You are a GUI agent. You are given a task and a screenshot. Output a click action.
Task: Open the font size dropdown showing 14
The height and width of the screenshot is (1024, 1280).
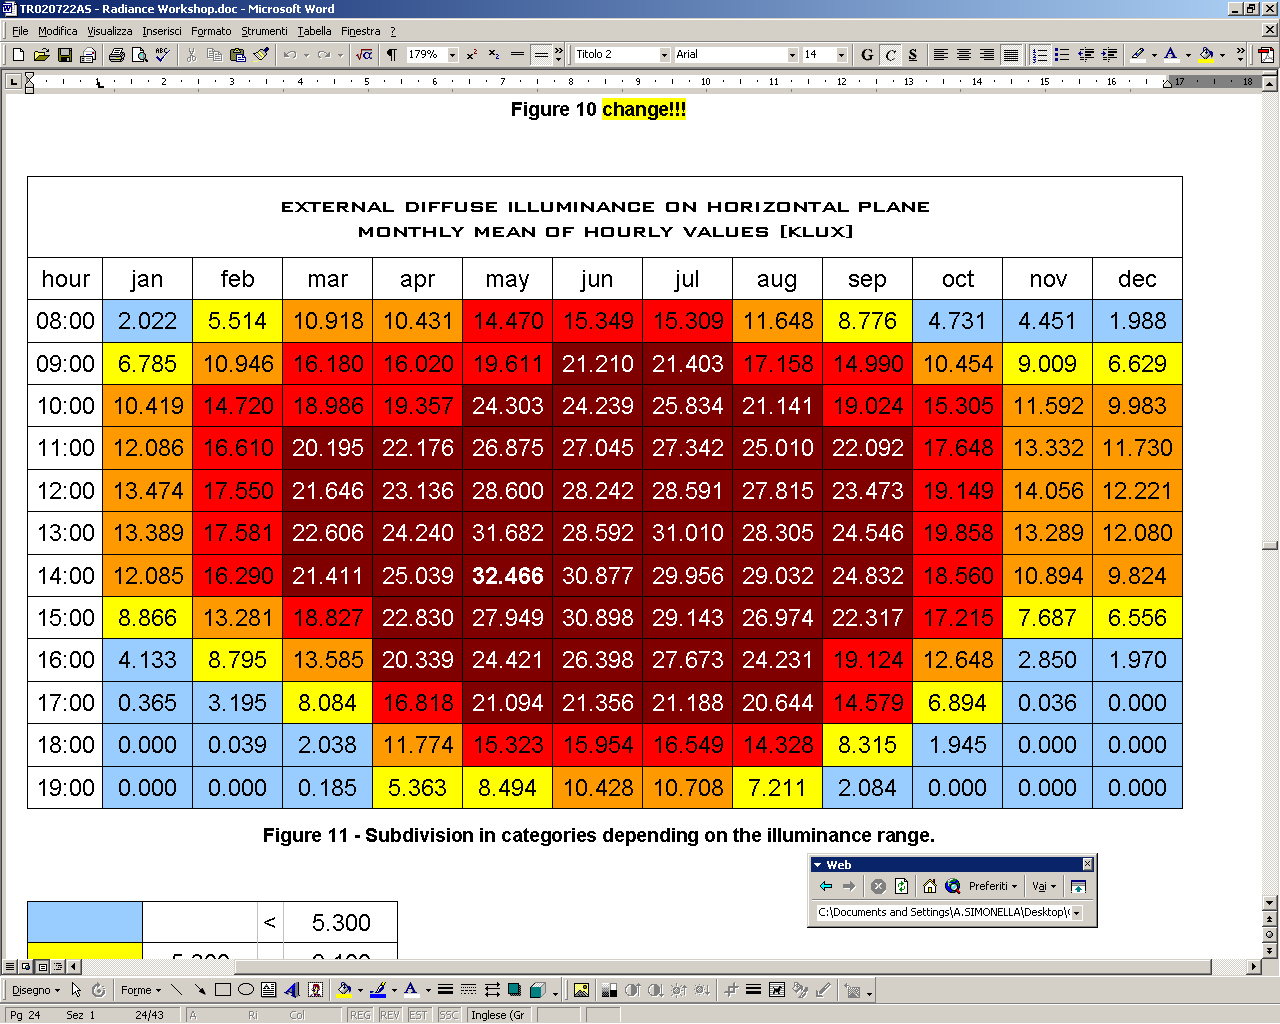point(841,55)
